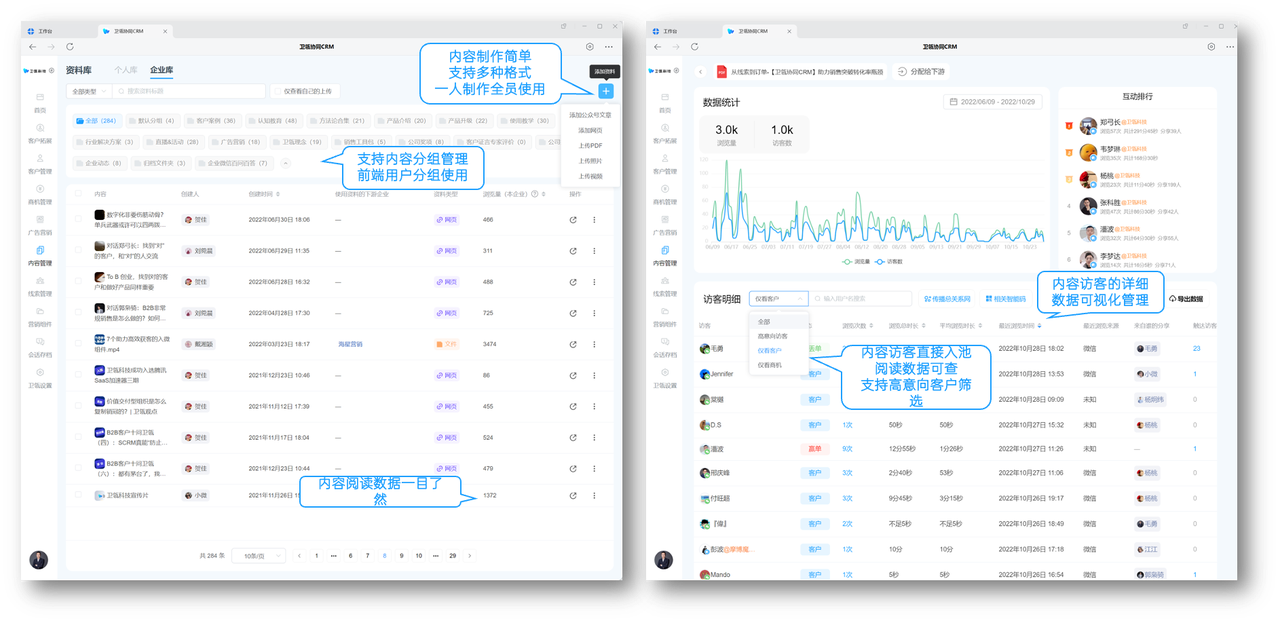Select 高意向访客 in the visitor filter list

[x=772, y=336]
